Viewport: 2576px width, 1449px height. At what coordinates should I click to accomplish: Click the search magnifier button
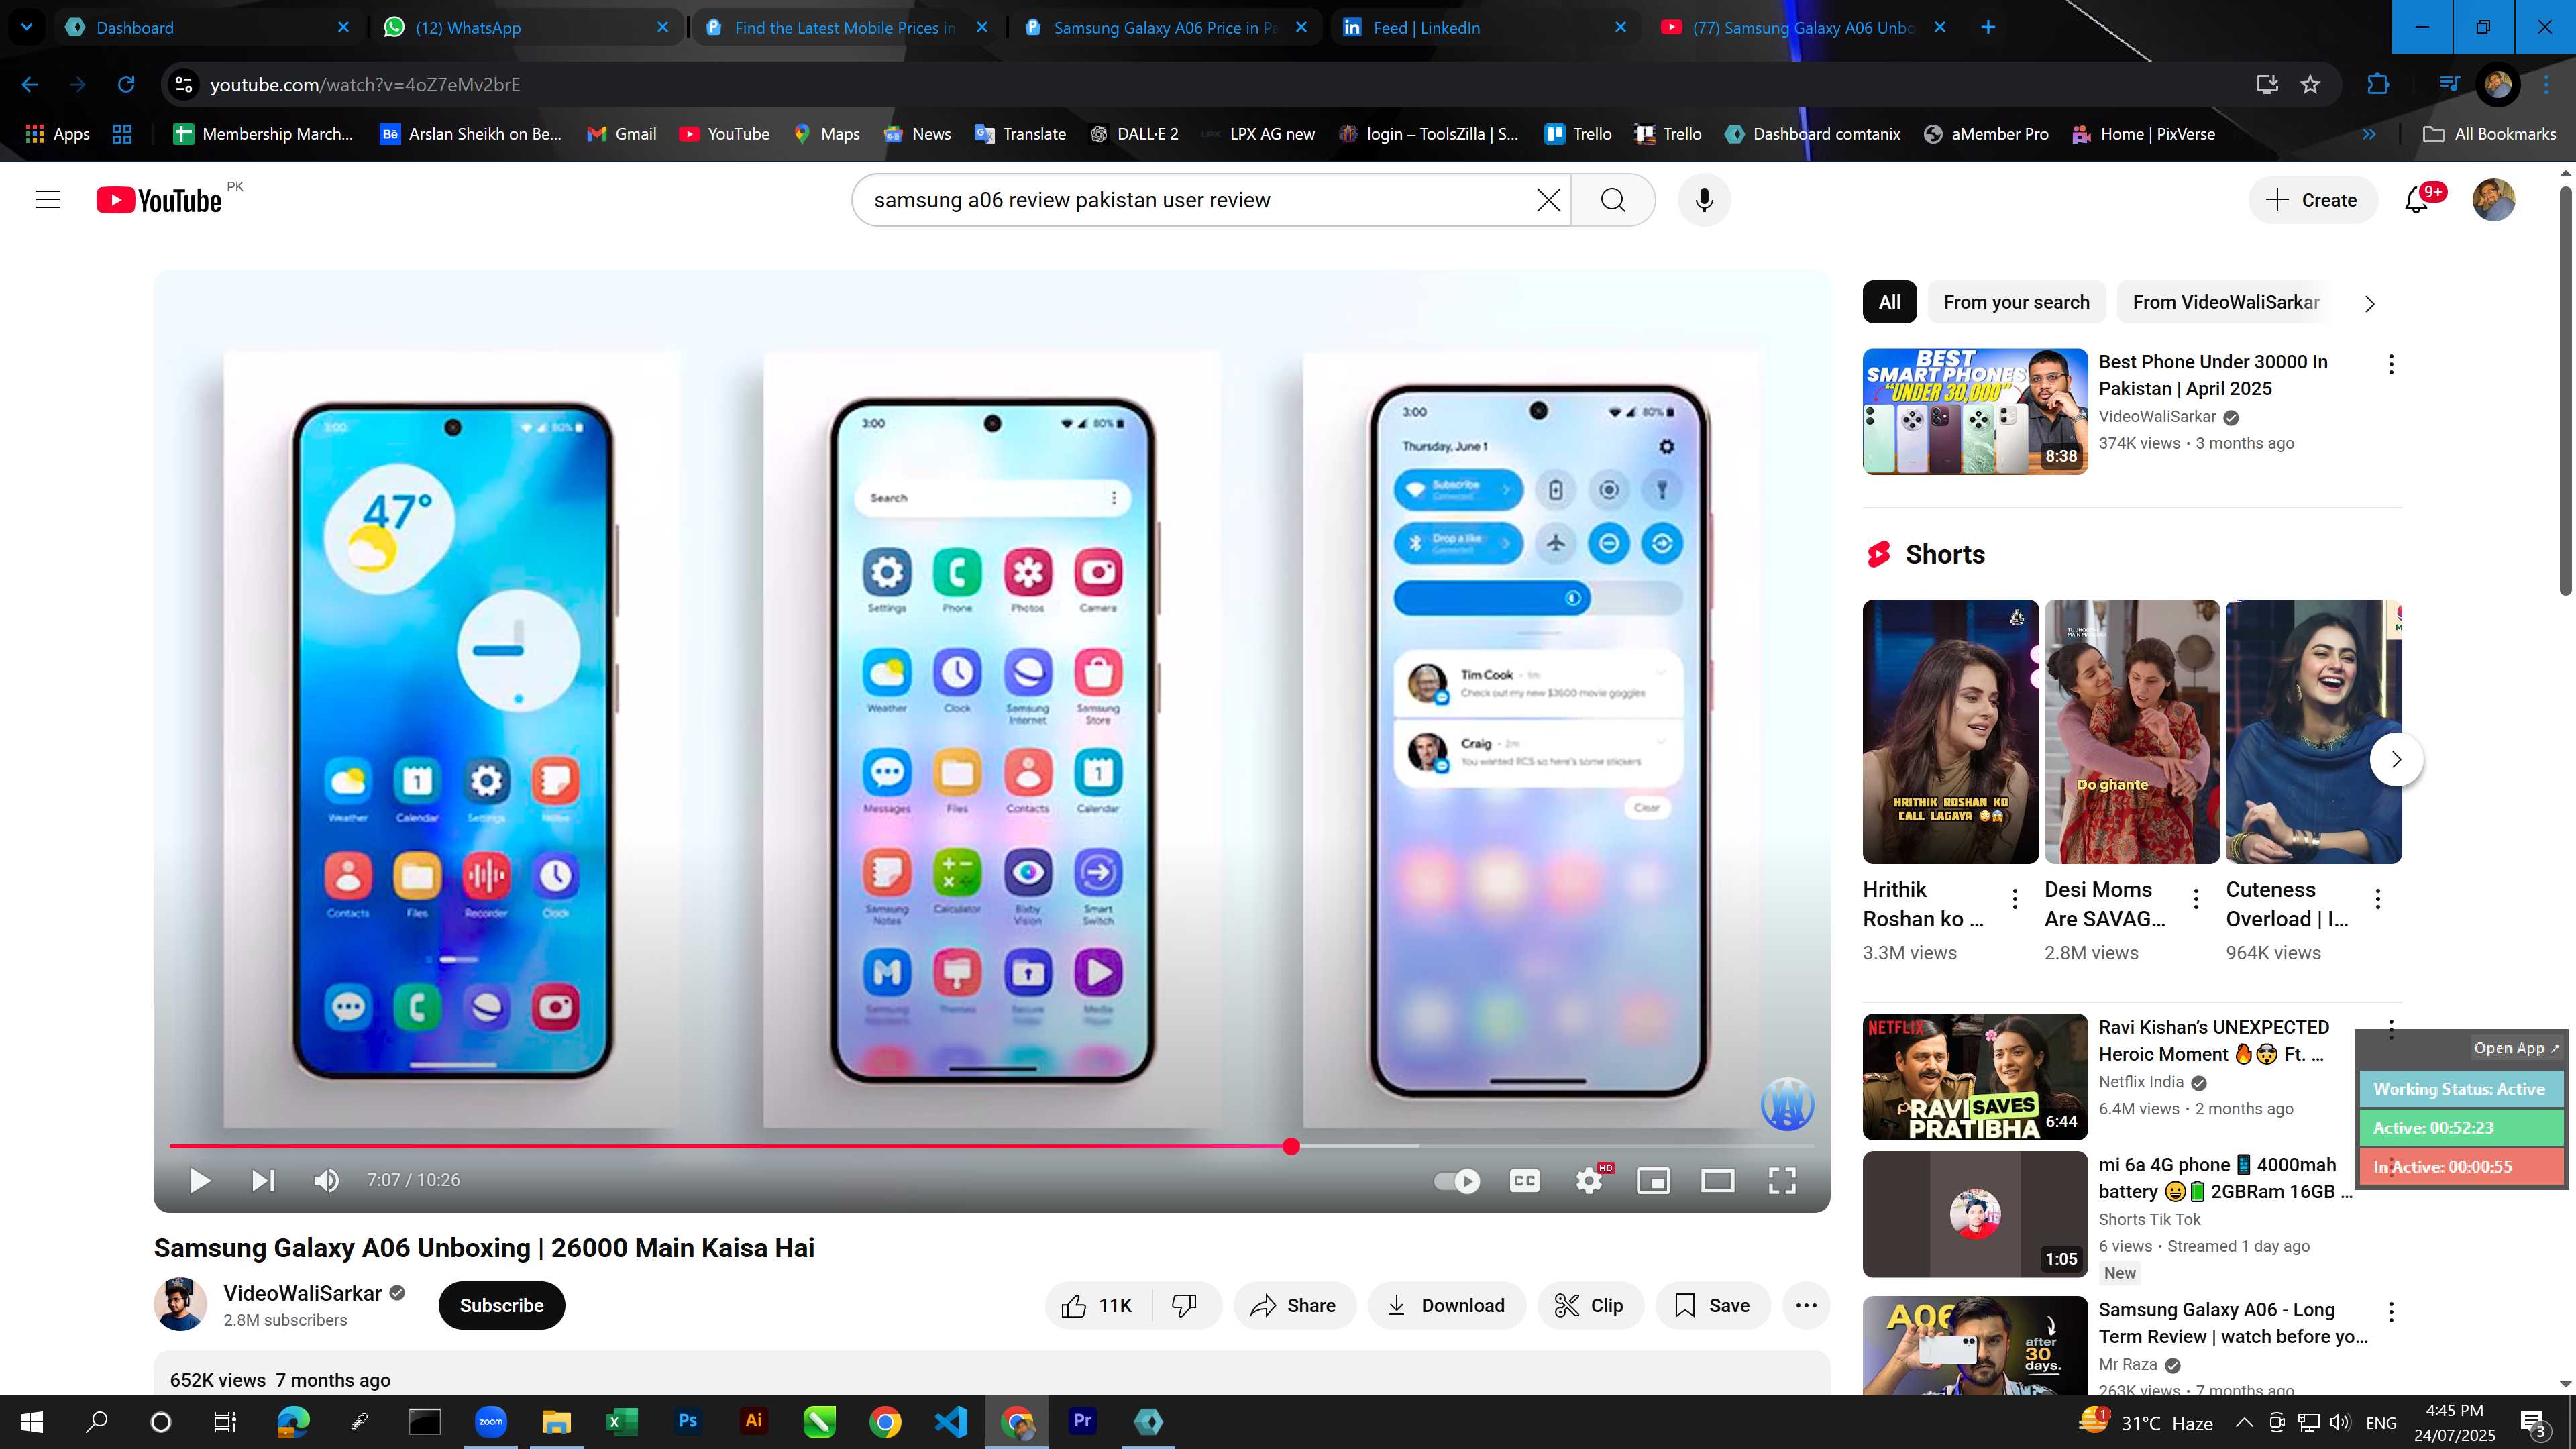click(x=1613, y=200)
